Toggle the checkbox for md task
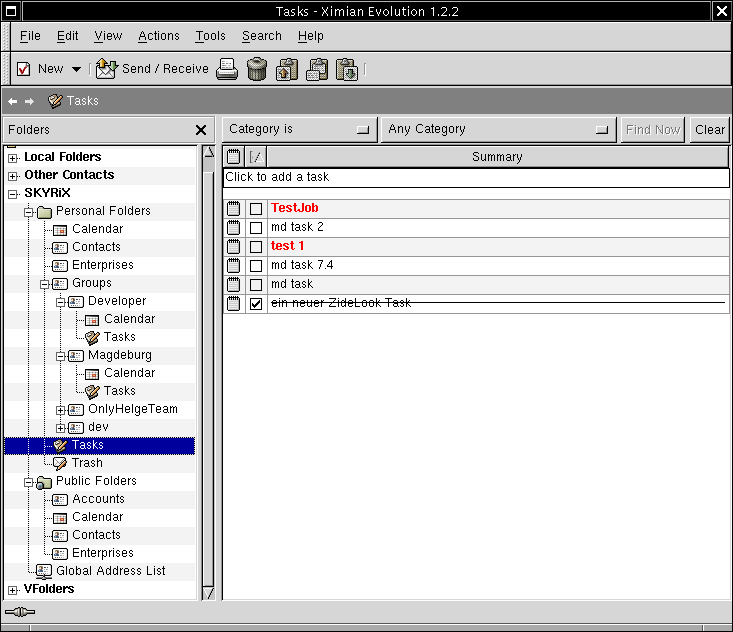 pyautogui.click(x=256, y=285)
